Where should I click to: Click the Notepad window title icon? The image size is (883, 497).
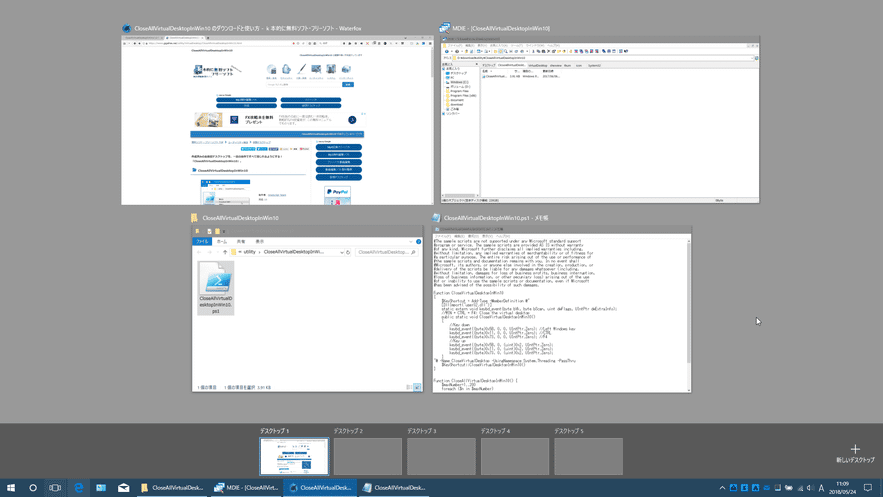click(x=436, y=218)
